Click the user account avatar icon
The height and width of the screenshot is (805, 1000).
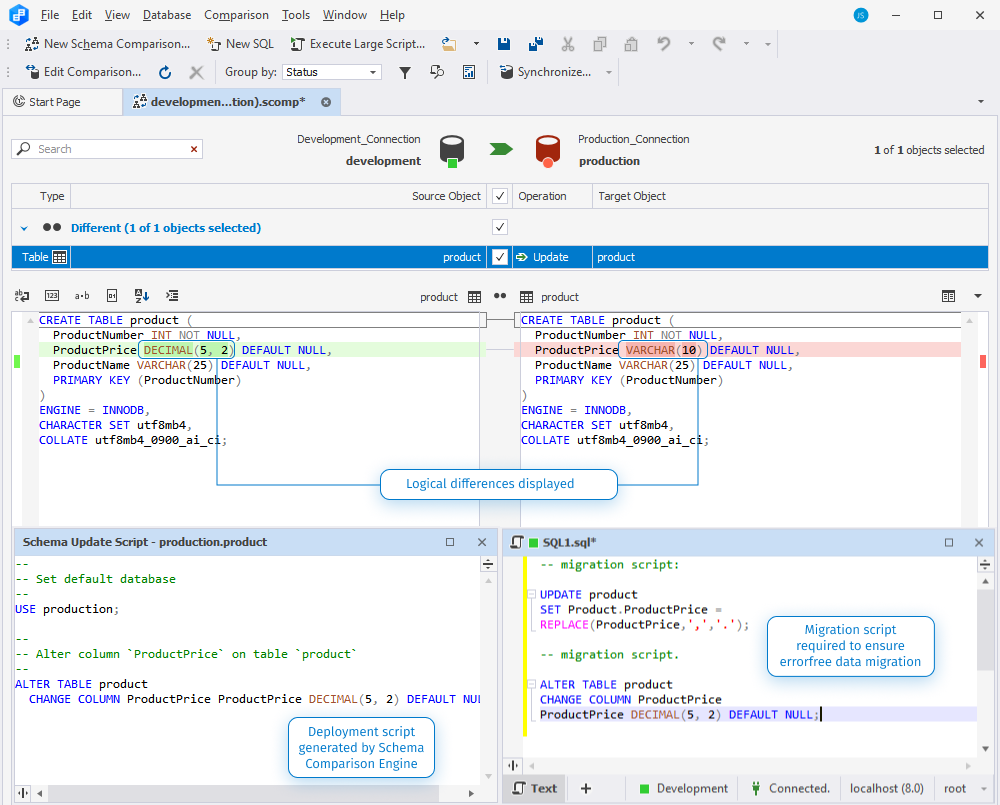[x=861, y=15]
